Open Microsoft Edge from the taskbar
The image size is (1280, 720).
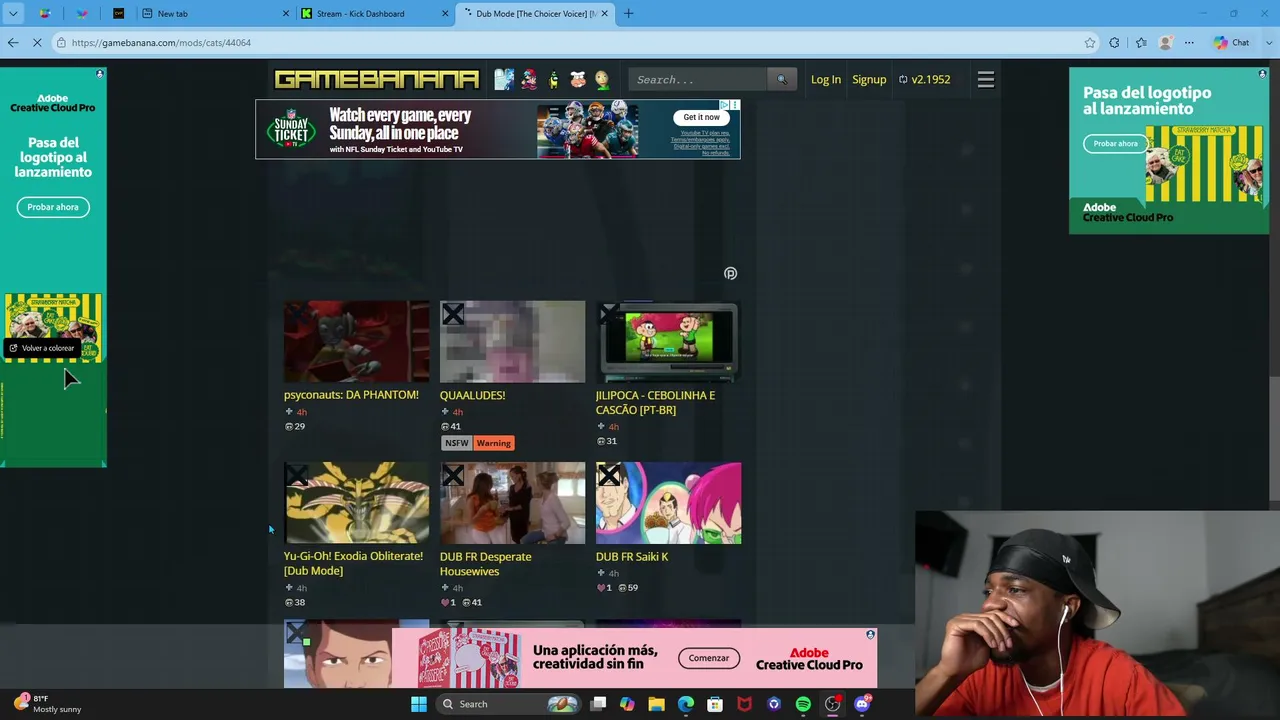(x=686, y=704)
